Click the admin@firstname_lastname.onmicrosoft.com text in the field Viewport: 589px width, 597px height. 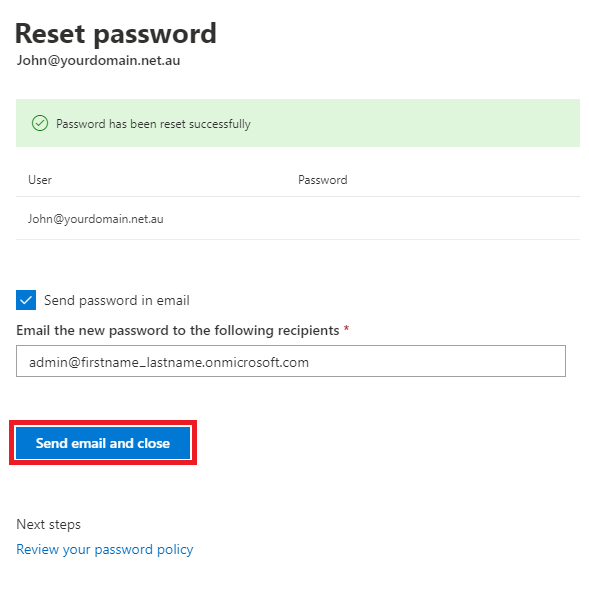point(169,362)
